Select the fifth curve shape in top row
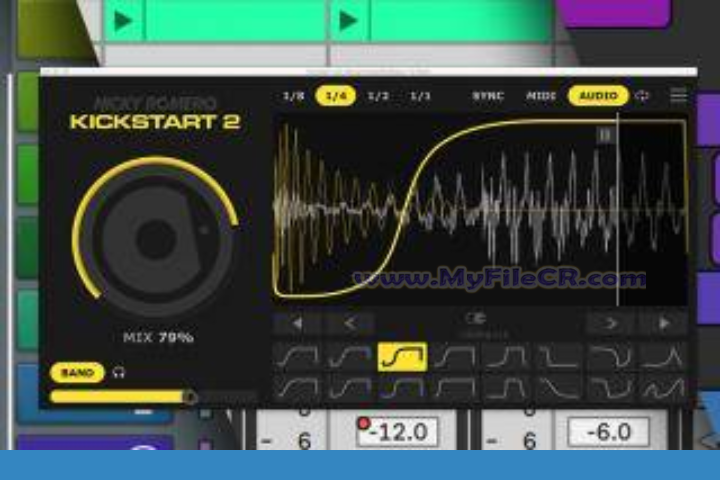Screen dimensions: 720x480 507,356
